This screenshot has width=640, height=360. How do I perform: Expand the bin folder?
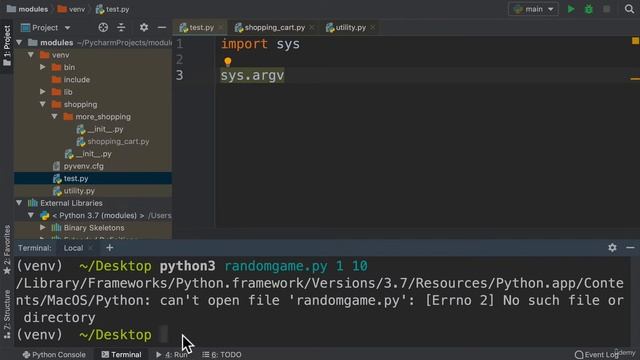tap(43, 67)
